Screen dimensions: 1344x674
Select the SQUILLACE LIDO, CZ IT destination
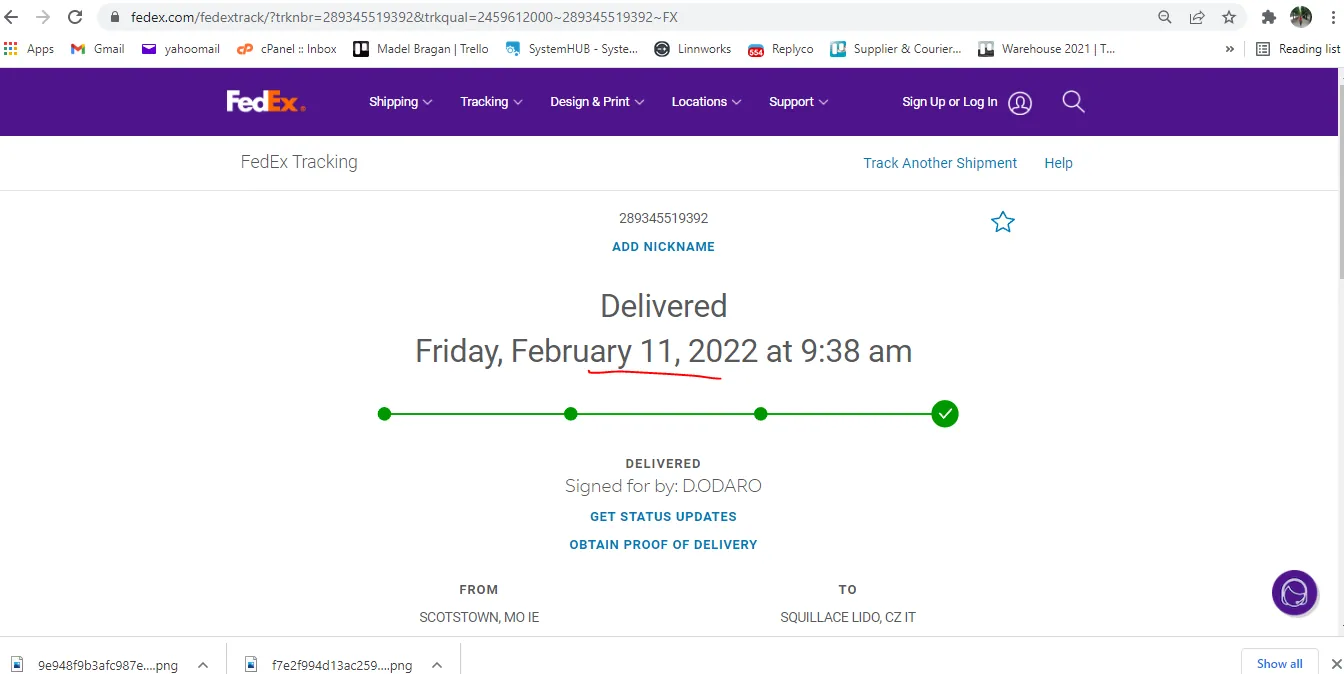click(x=848, y=617)
